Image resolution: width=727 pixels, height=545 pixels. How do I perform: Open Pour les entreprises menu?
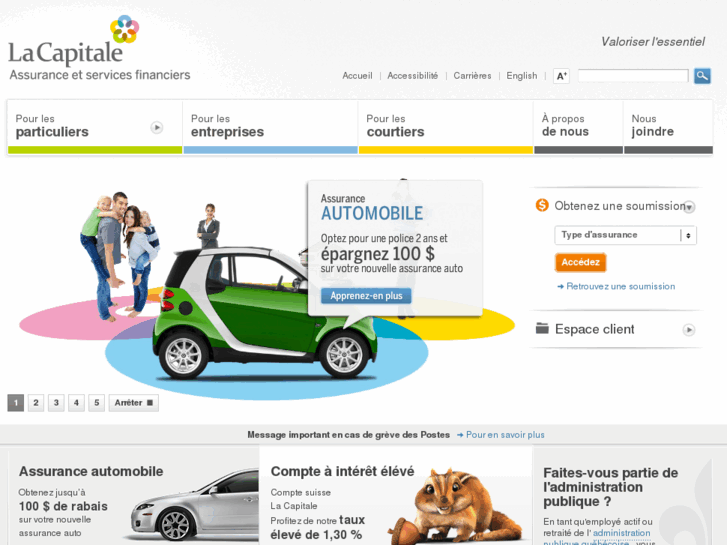tap(270, 127)
